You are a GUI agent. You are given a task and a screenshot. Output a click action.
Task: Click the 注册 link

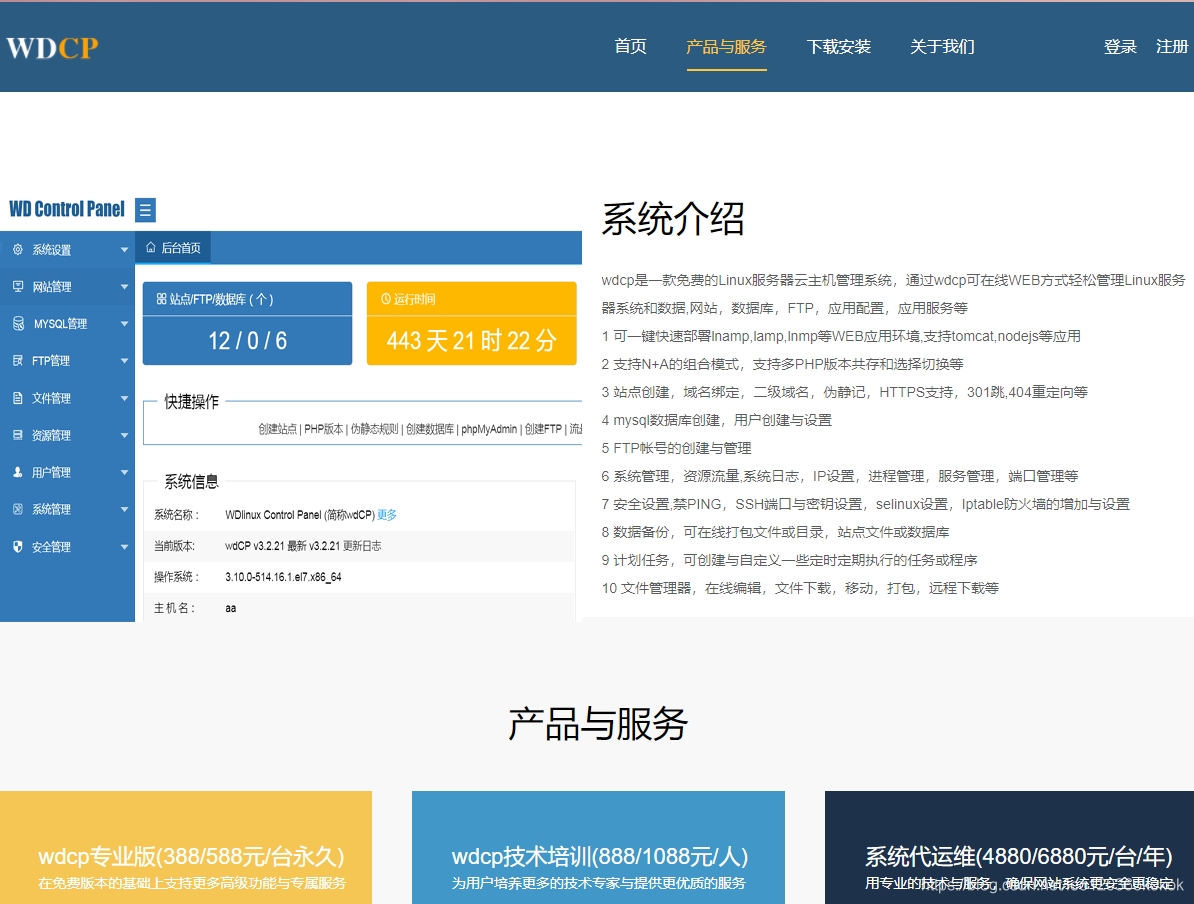point(1172,46)
